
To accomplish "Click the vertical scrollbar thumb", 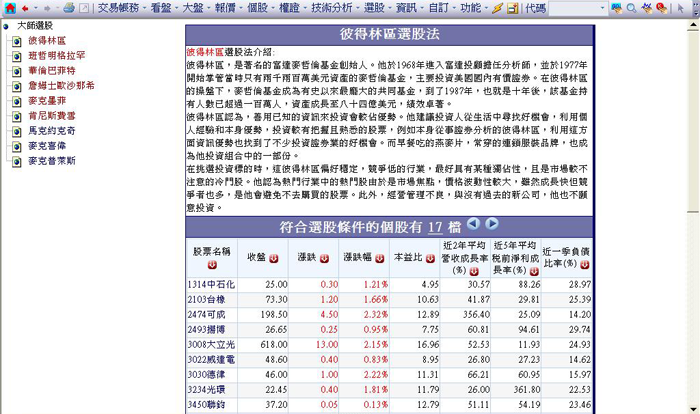I will coord(692,121).
